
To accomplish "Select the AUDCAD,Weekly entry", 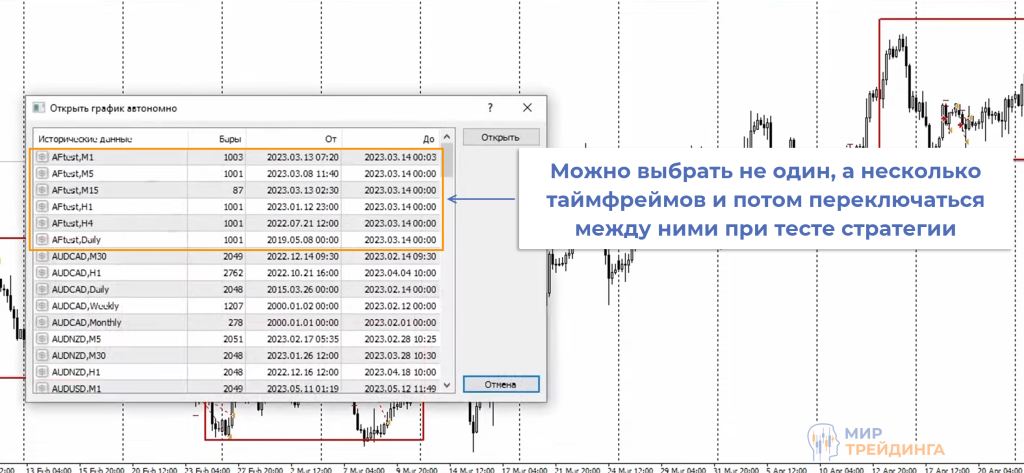I will click(237, 306).
